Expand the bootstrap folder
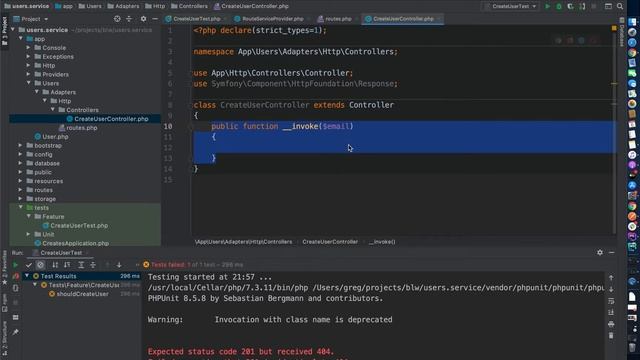 click(x=20, y=145)
